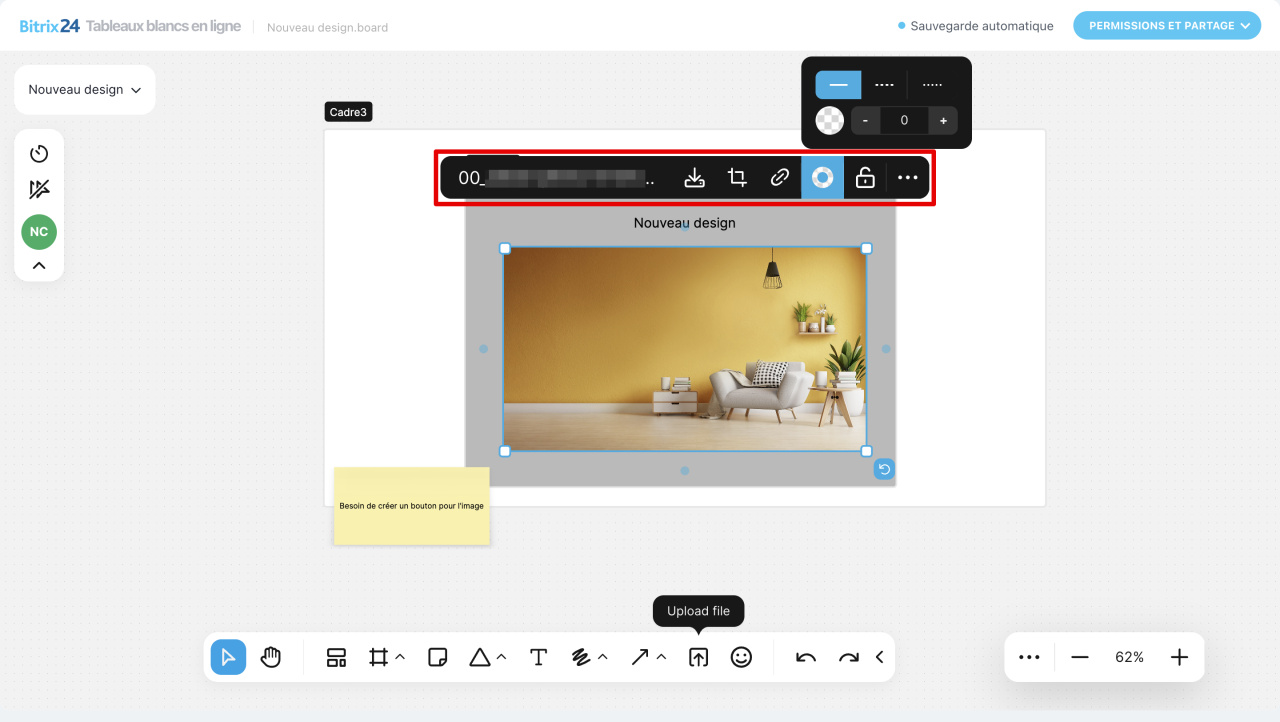The image size is (1280, 722).
Task: Click the border width value field
Action: (904, 120)
